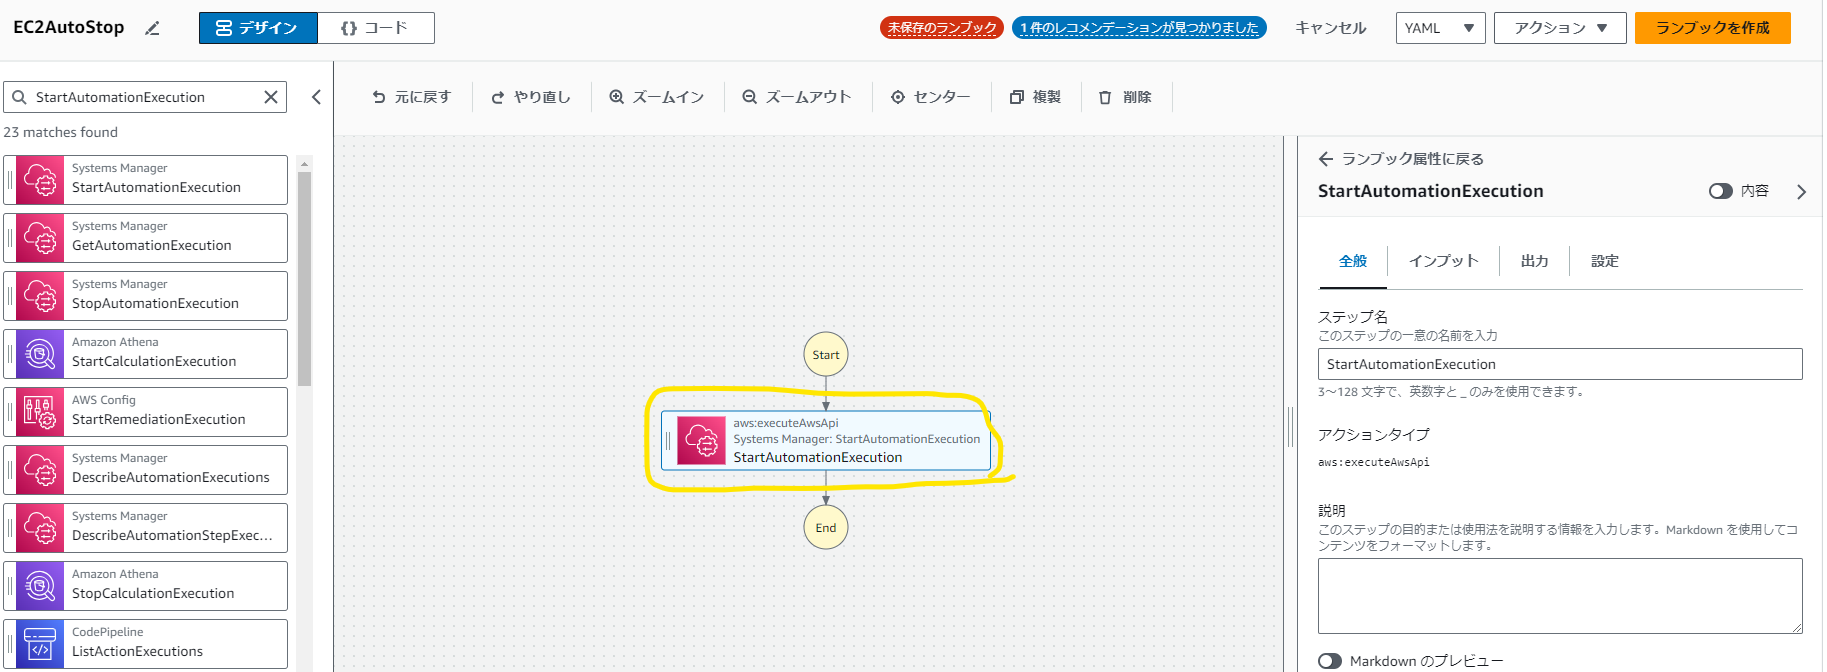Select the StopAutomationExecution action icon
The width and height of the screenshot is (1827, 672).
coord(40,296)
